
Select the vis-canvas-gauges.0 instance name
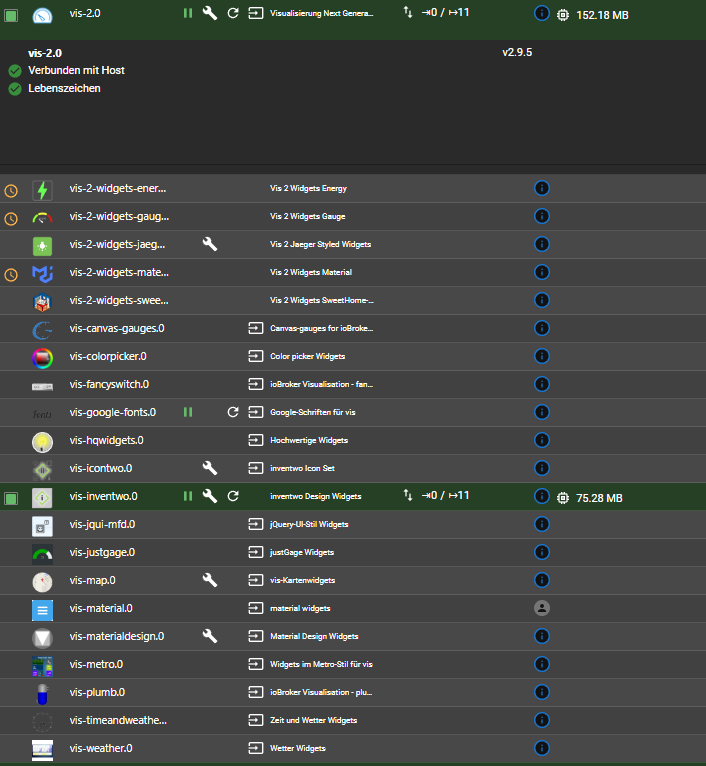point(117,328)
